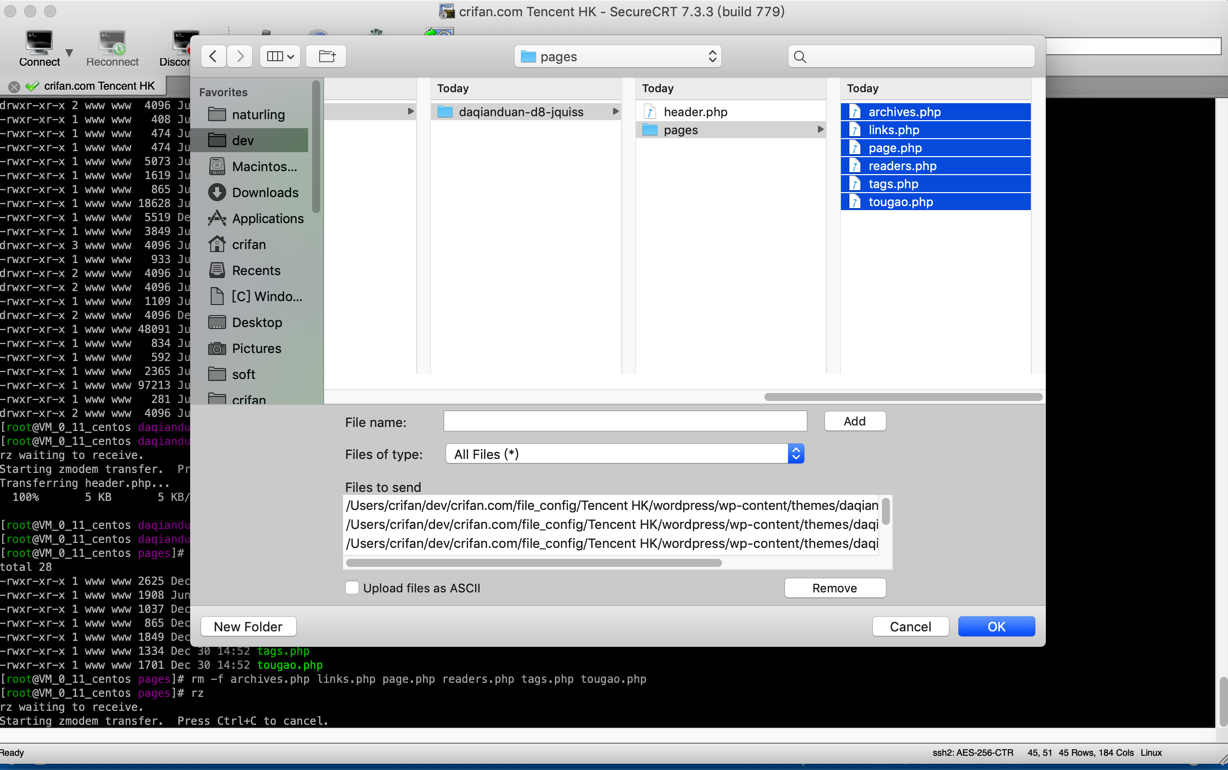Image resolution: width=1228 pixels, height=770 pixels.
Task: Click horizontal scrollbar of column browser
Action: pyautogui.click(x=903, y=397)
